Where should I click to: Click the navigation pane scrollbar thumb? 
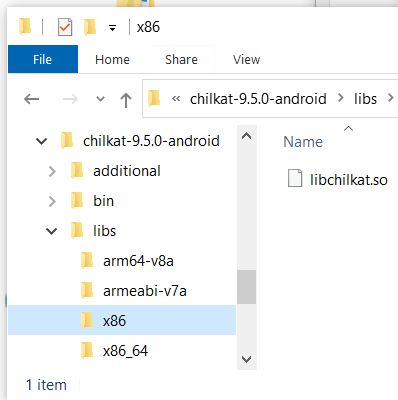pyautogui.click(x=247, y=287)
